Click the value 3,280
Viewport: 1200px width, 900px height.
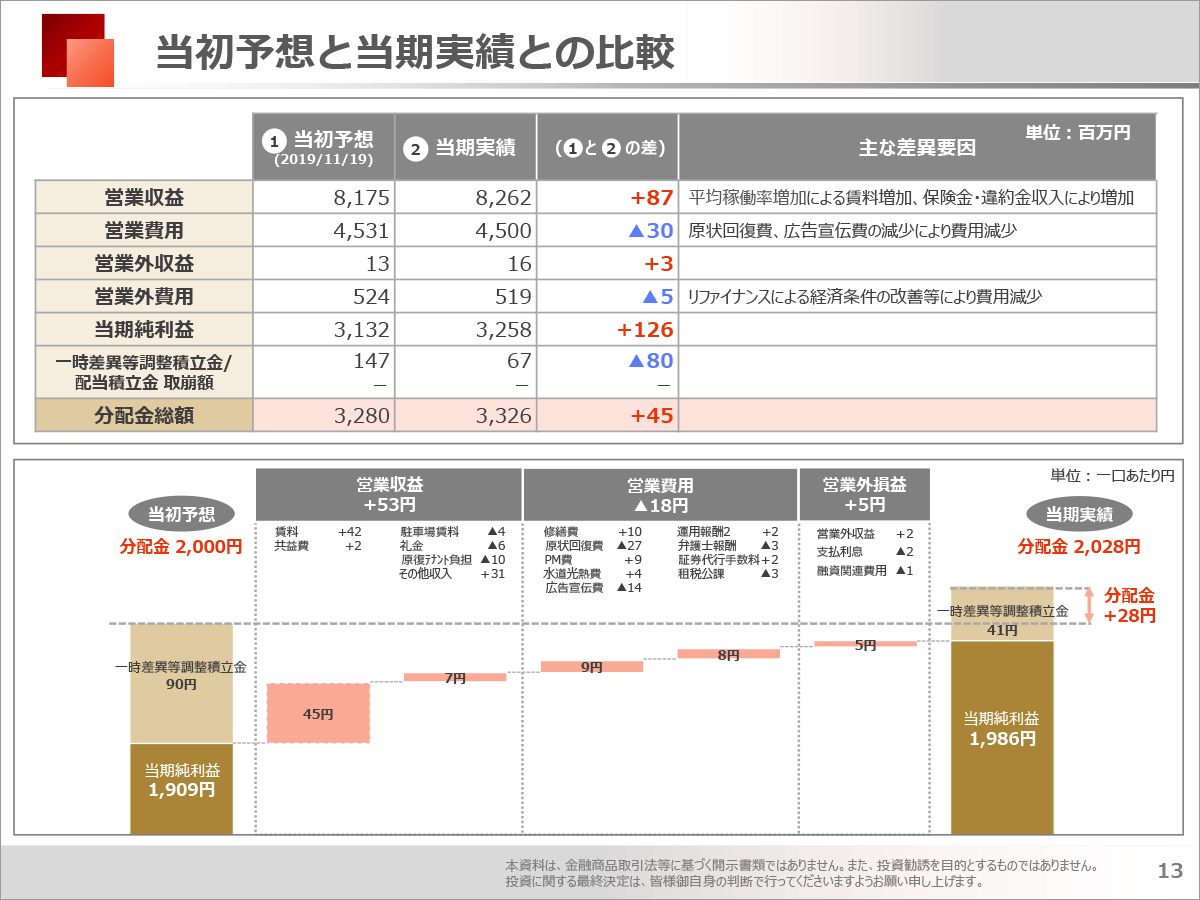coord(361,415)
